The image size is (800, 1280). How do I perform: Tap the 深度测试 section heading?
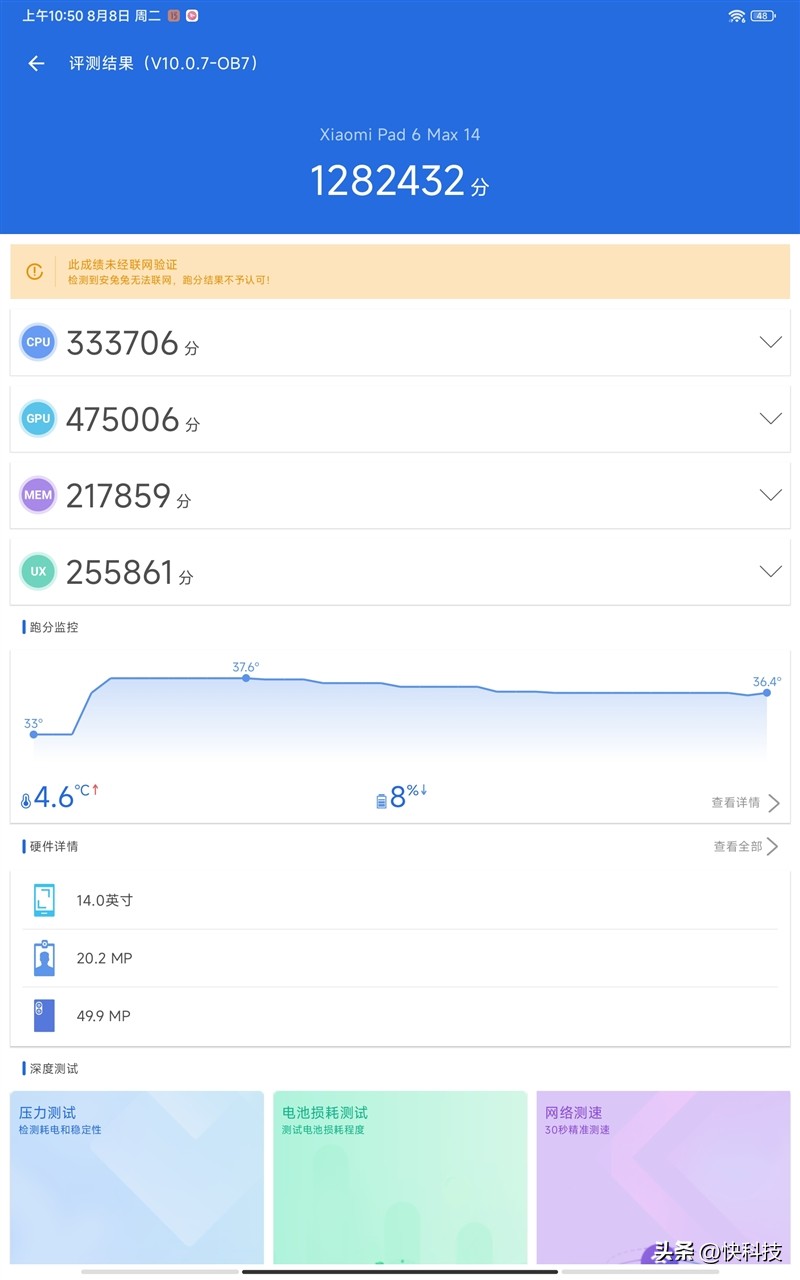(54, 1068)
